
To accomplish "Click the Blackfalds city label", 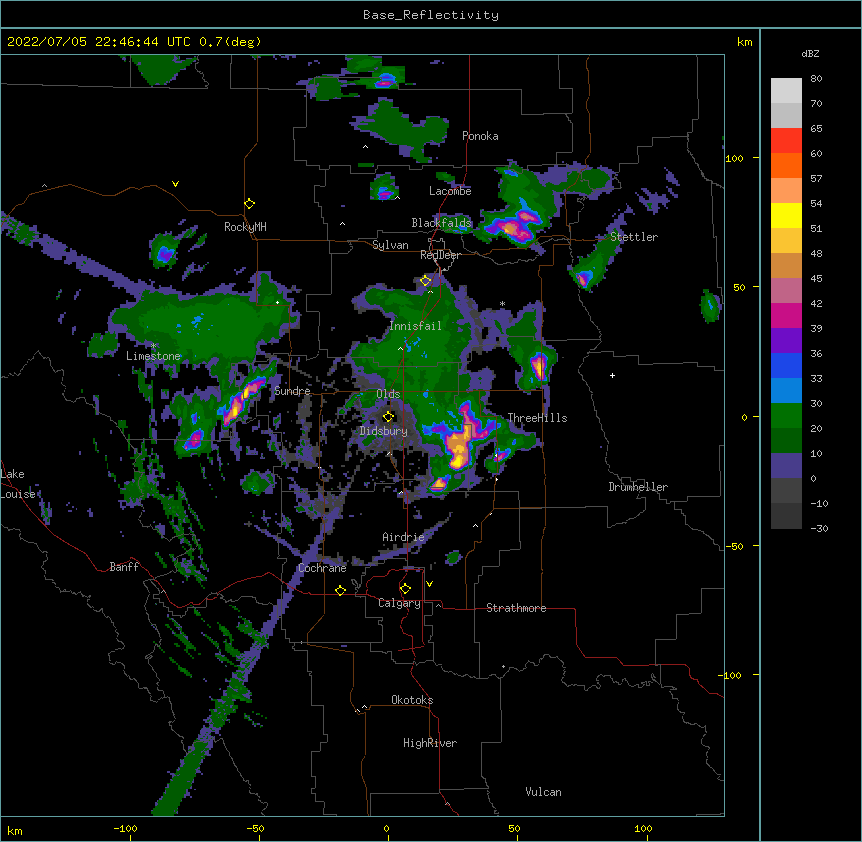I will tap(441, 223).
